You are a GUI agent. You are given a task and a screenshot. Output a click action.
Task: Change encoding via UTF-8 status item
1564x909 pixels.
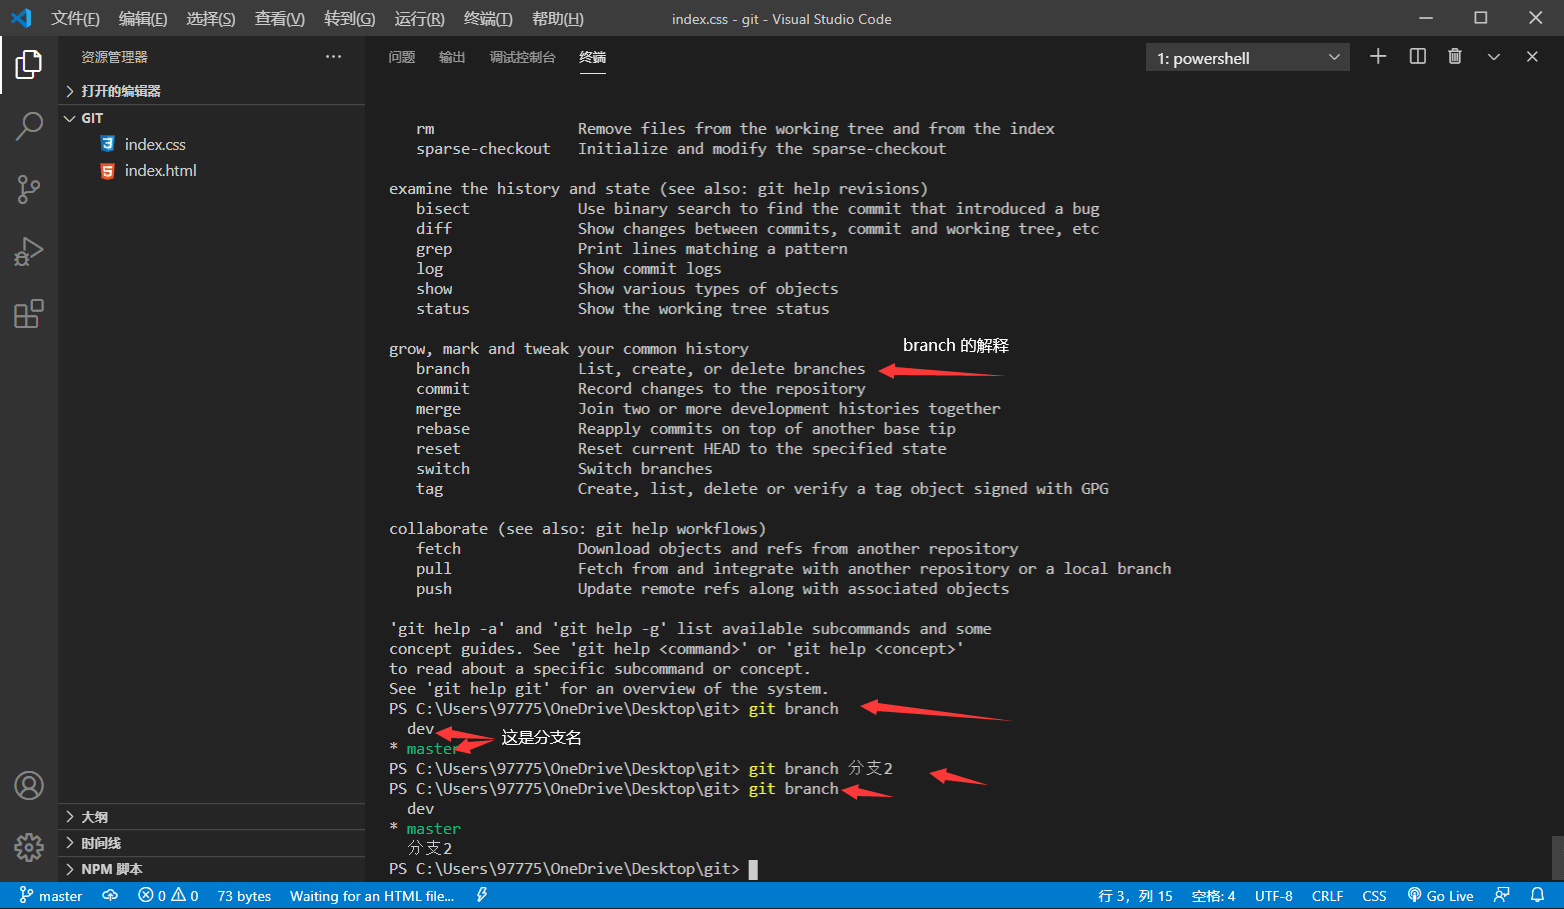pyautogui.click(x=1274, y=896)
